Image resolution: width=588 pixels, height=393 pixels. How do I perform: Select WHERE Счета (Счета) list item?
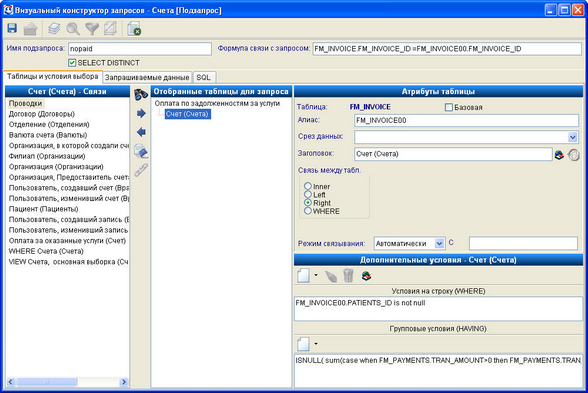click(46, 251)
